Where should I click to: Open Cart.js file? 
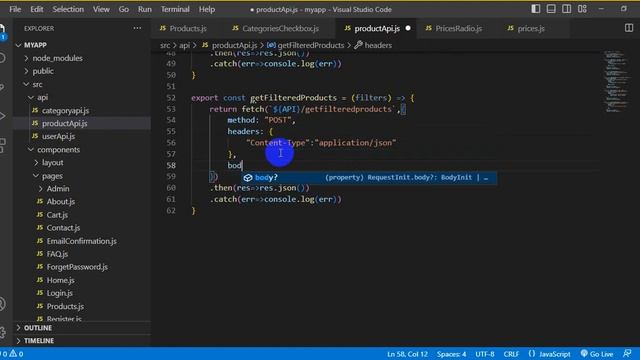coord(57,215)
